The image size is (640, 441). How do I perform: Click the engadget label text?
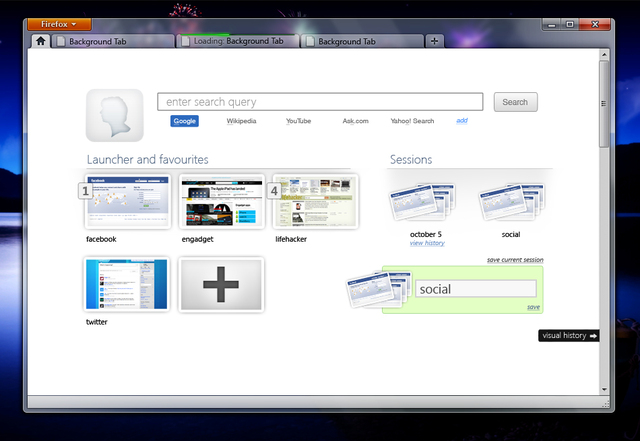pos(198,239)
